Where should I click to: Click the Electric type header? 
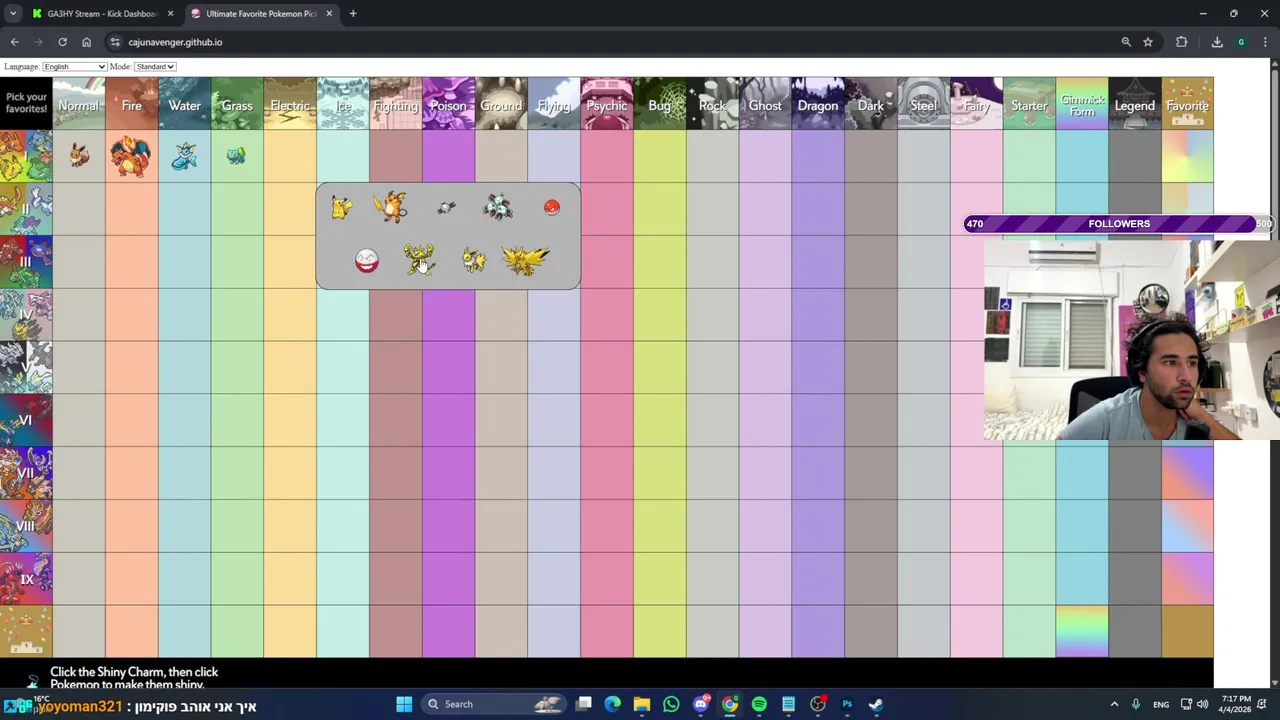coord(290,104)
